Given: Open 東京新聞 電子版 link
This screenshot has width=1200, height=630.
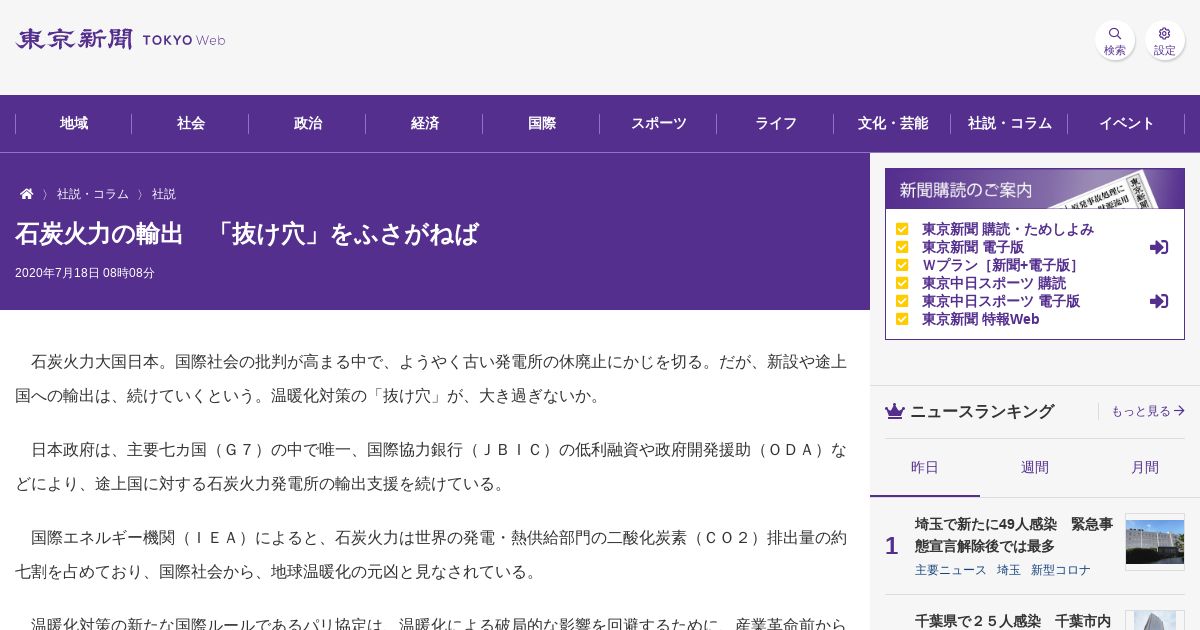Looking at the screenshot, I should pyautogui.click(x=973, y=247).
